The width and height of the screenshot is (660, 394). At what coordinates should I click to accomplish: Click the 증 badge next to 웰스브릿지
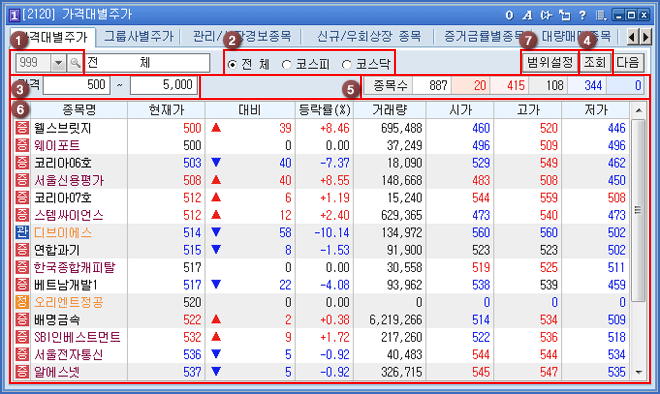click(x=22, y=128)
